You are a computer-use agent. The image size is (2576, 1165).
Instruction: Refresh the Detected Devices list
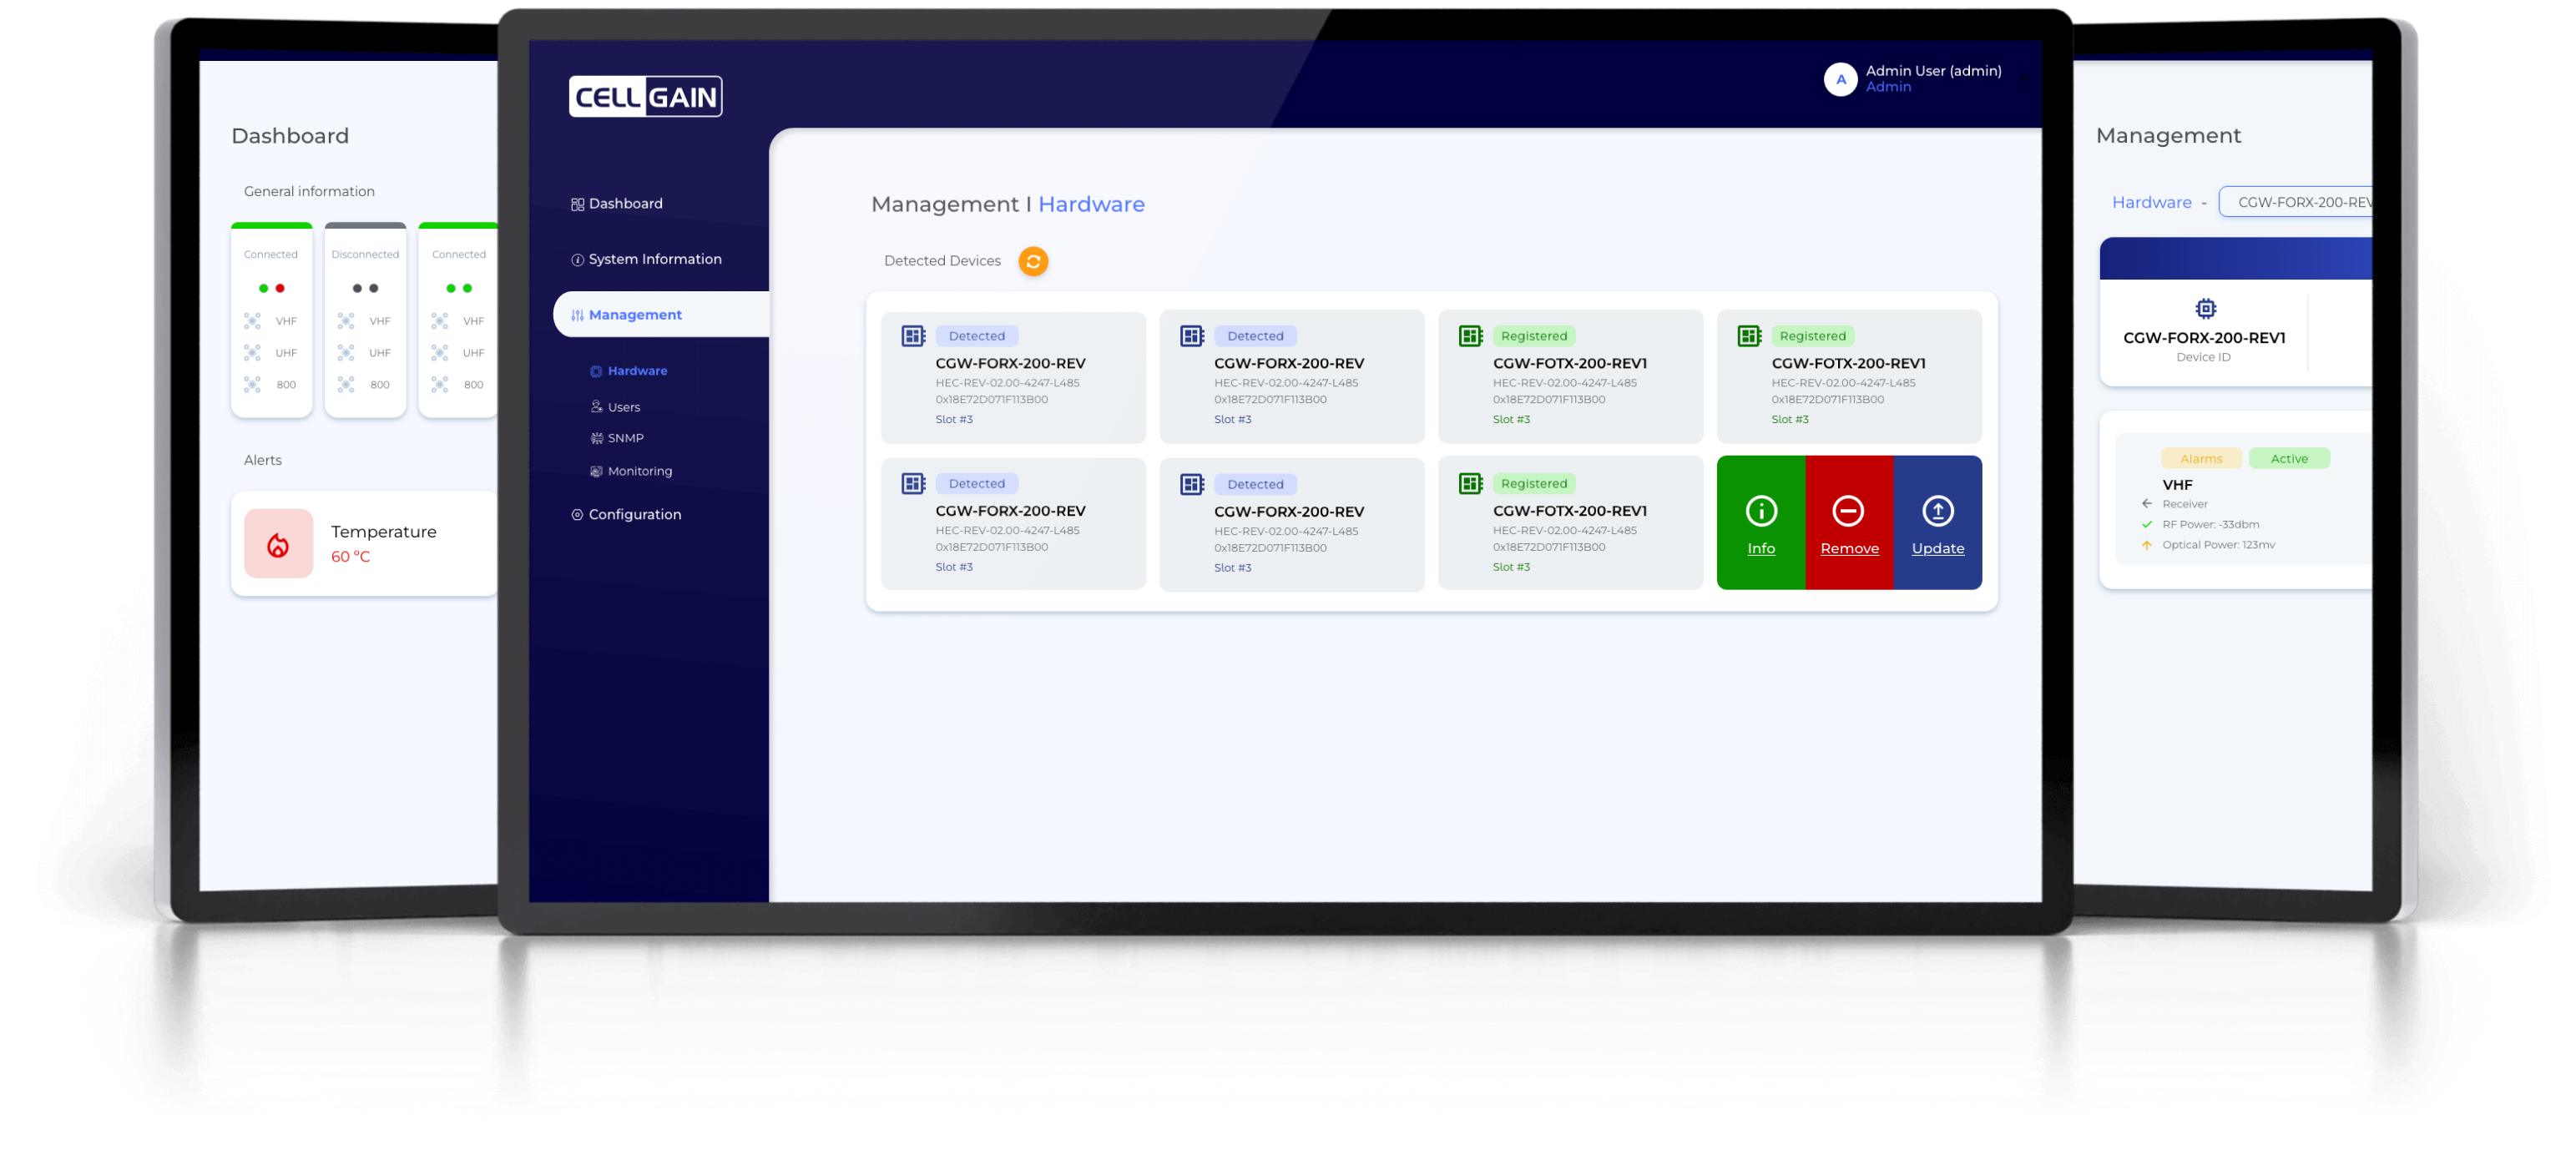pos(1033,261)
